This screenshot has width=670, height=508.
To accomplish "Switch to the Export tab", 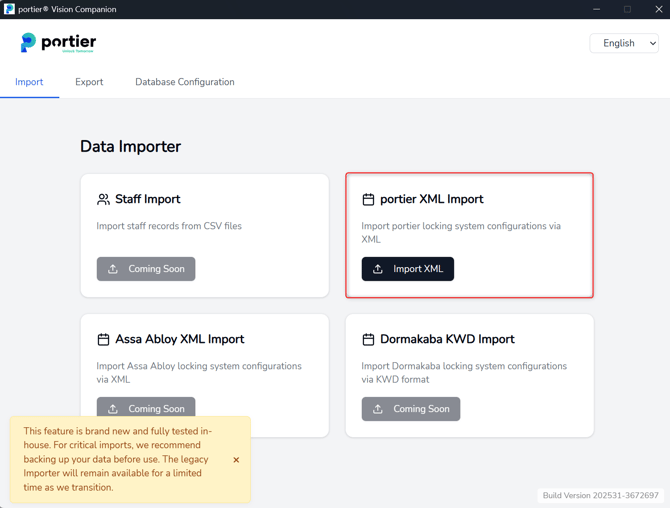I will (89, 82).
